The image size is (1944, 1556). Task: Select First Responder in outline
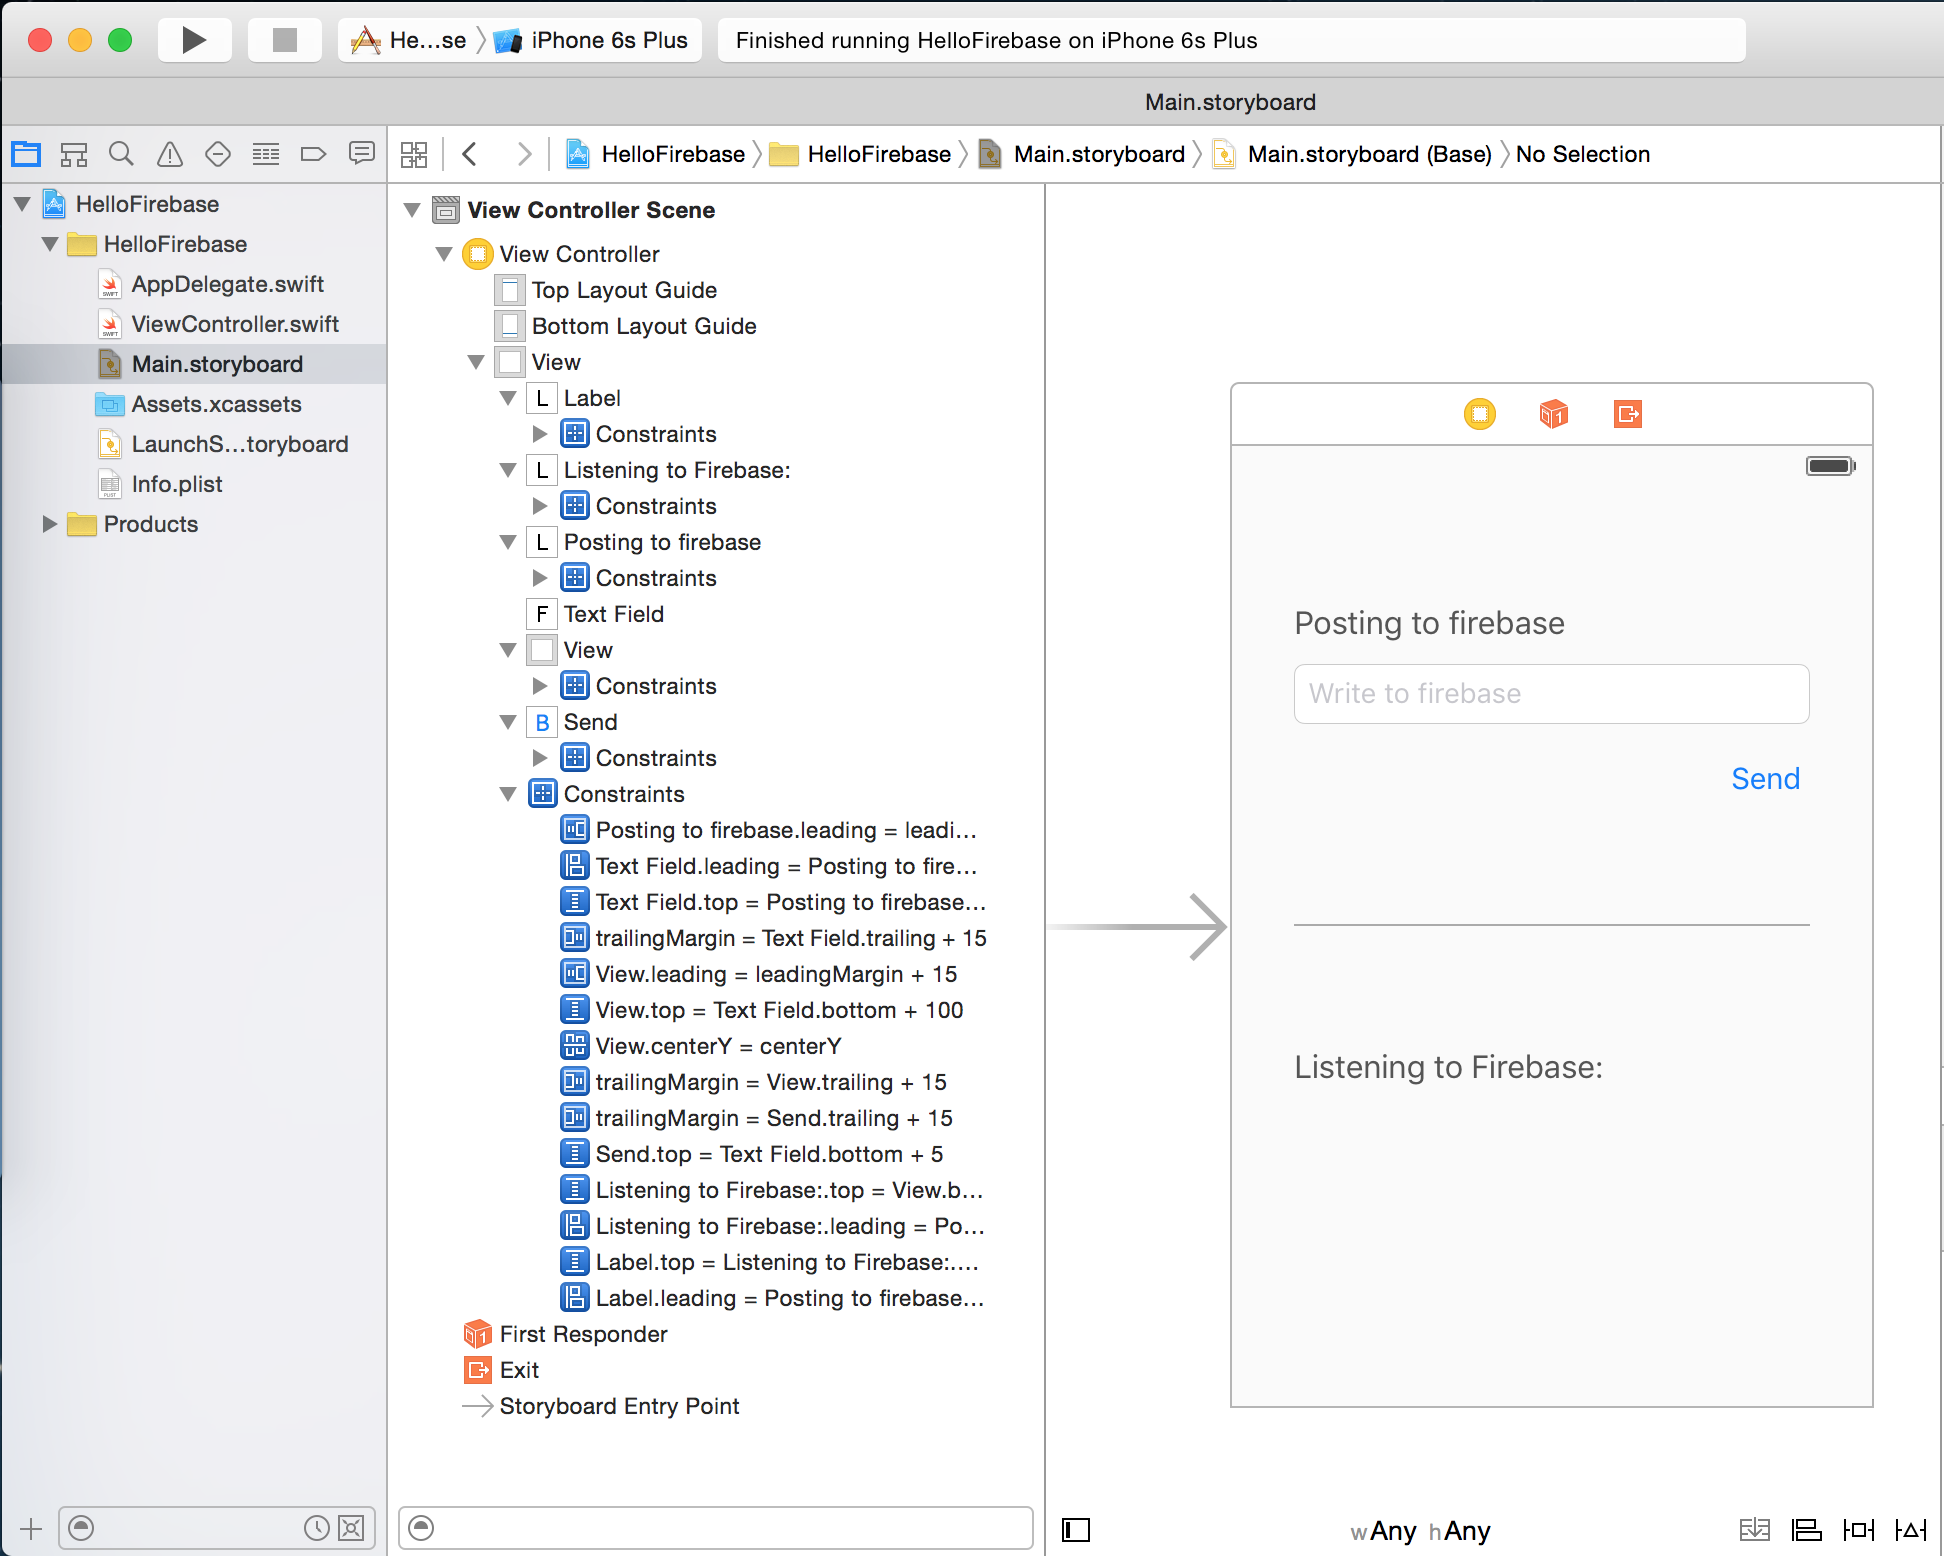583,1334
